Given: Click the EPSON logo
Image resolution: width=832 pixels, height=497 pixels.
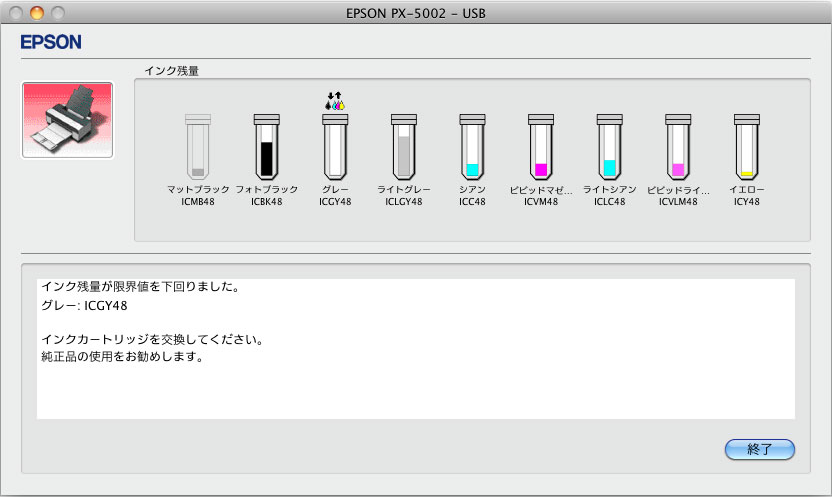Looking at the screenshot, I should coord(51,42).
